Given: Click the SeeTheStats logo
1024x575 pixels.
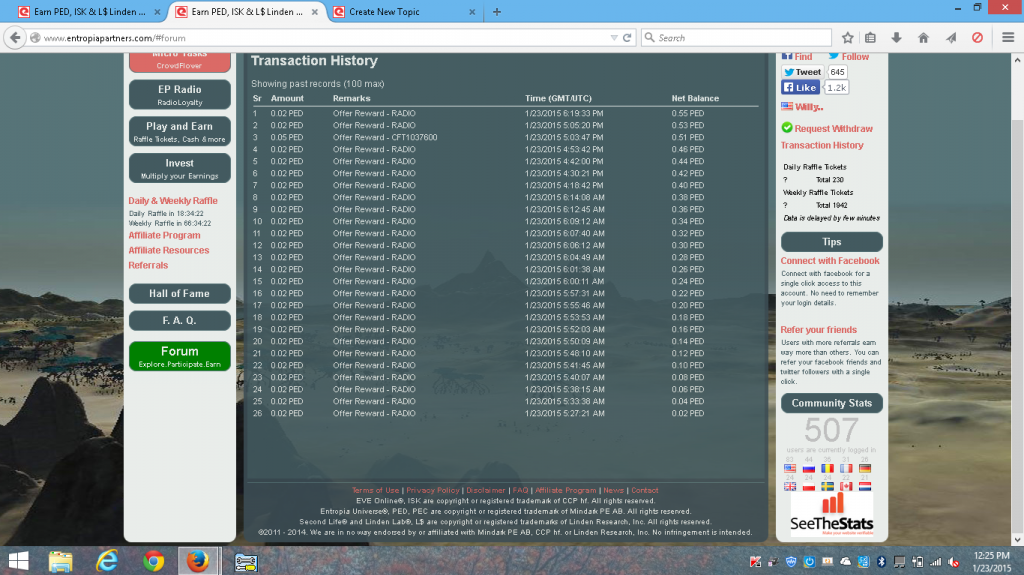Looking at the screenshot, I should click(x=831, y=515).
